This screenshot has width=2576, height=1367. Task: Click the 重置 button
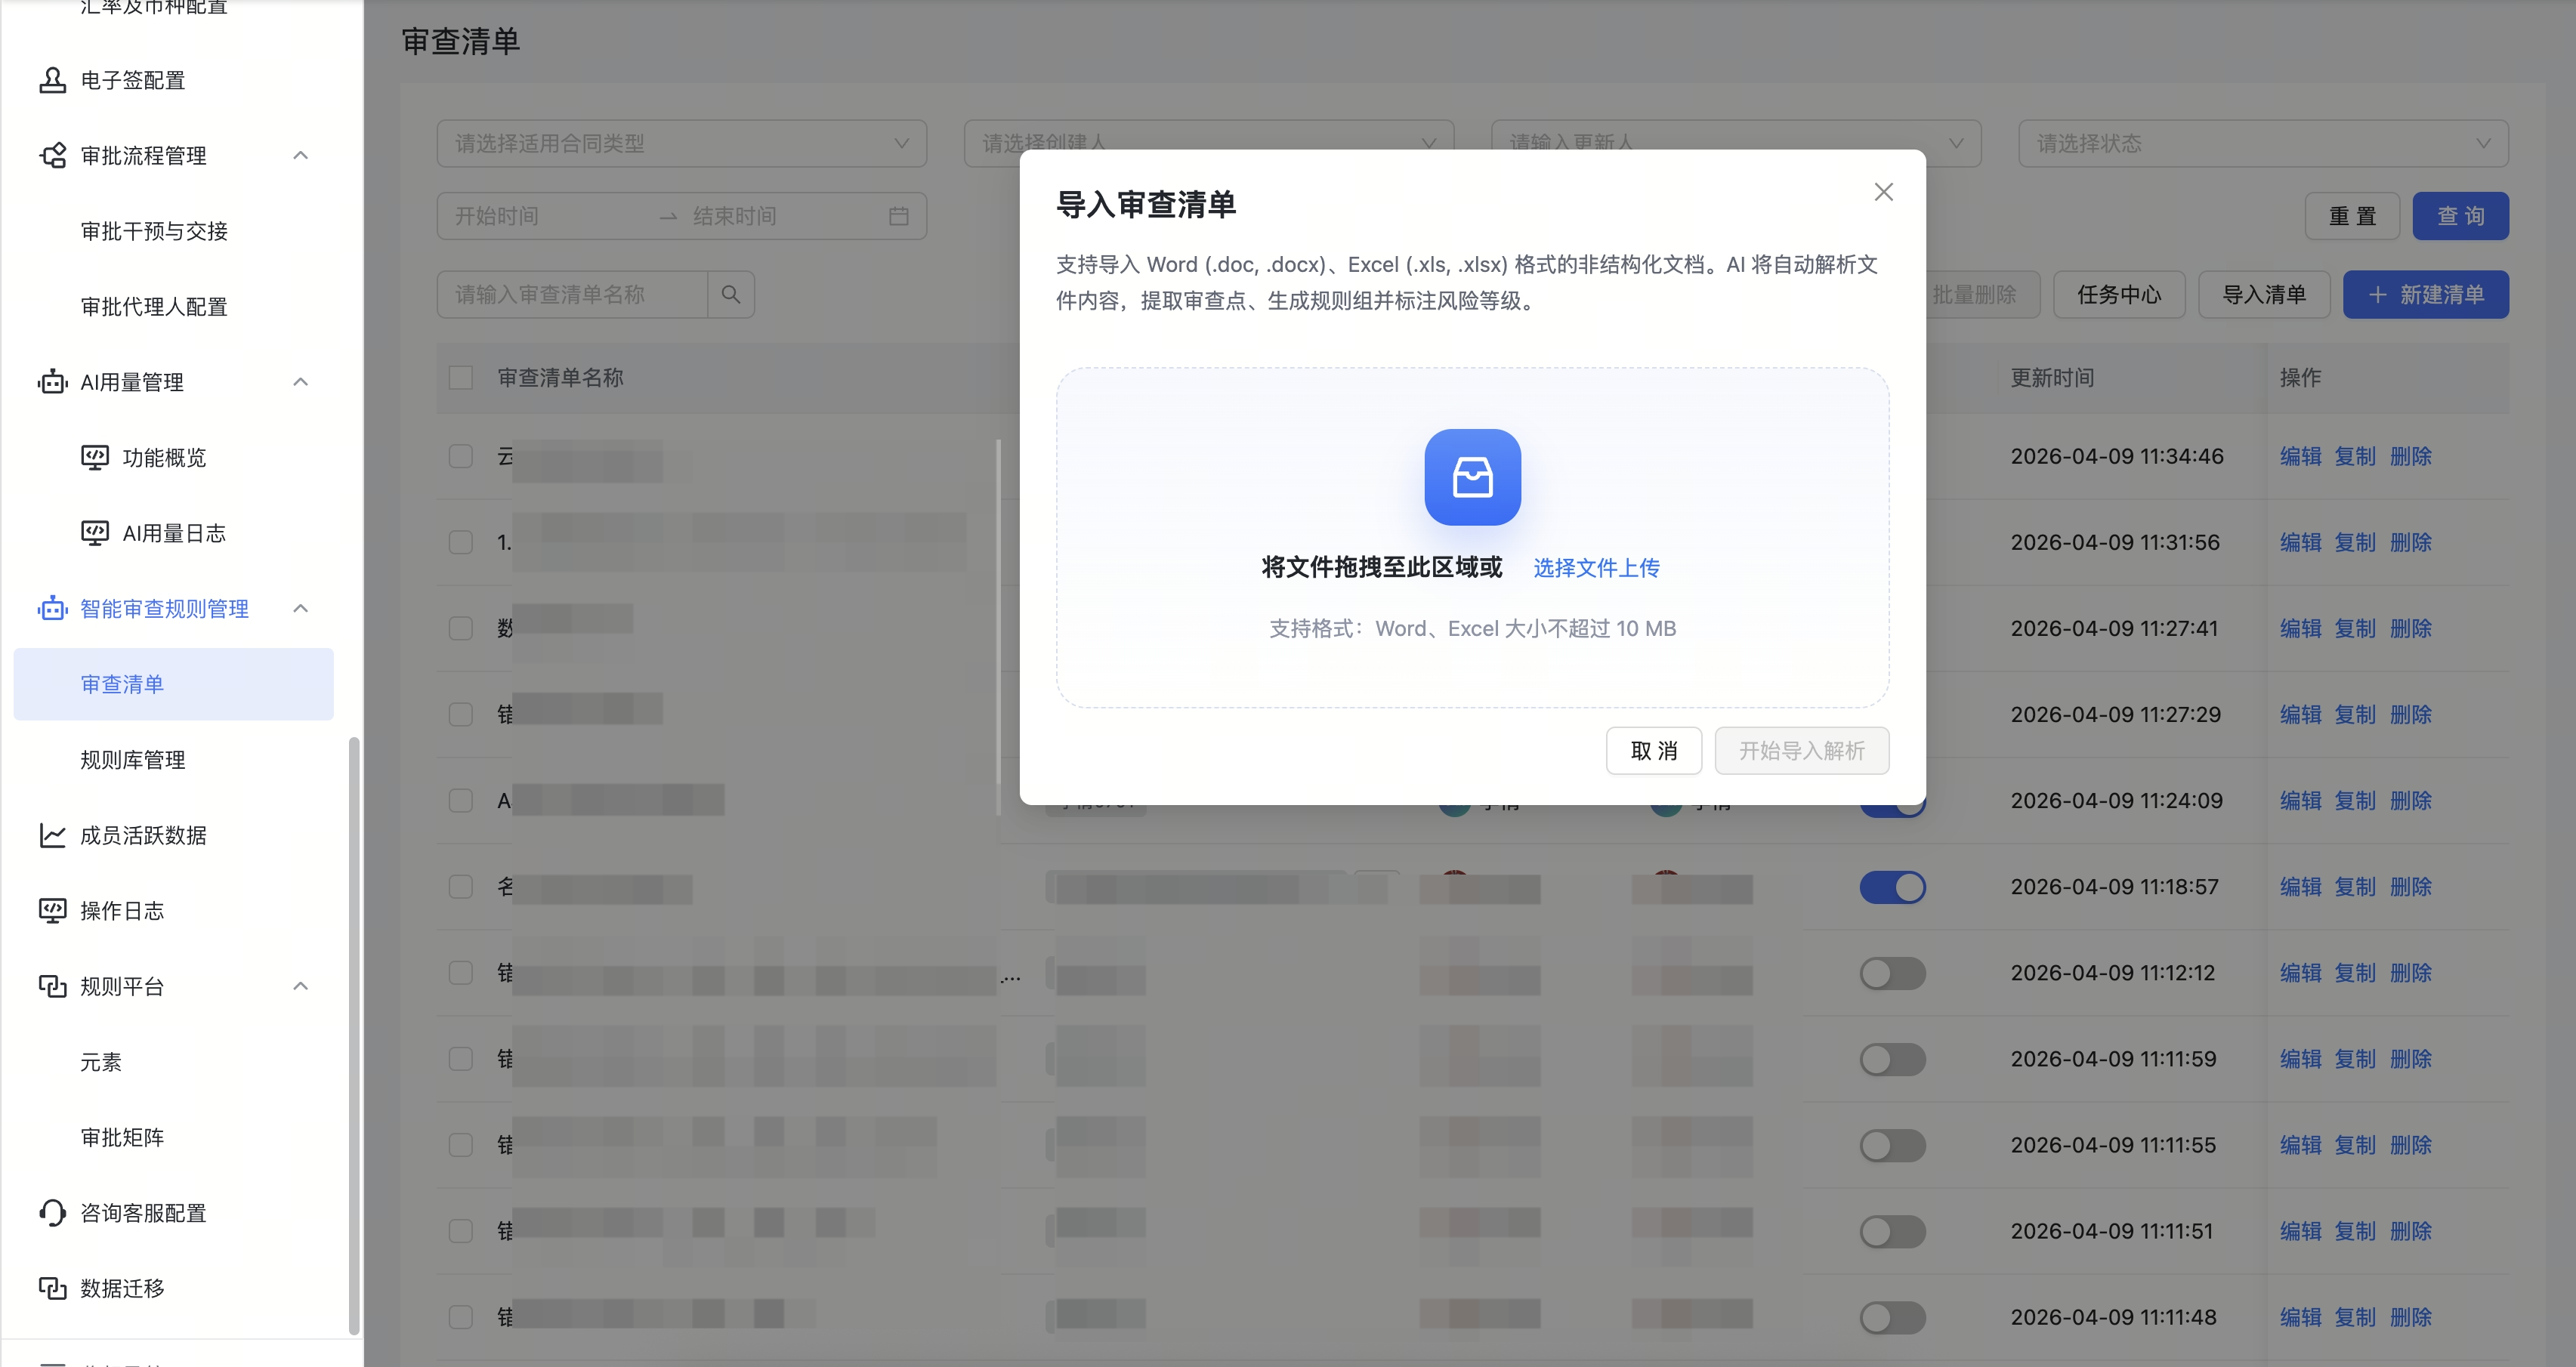click(2351, 216)
